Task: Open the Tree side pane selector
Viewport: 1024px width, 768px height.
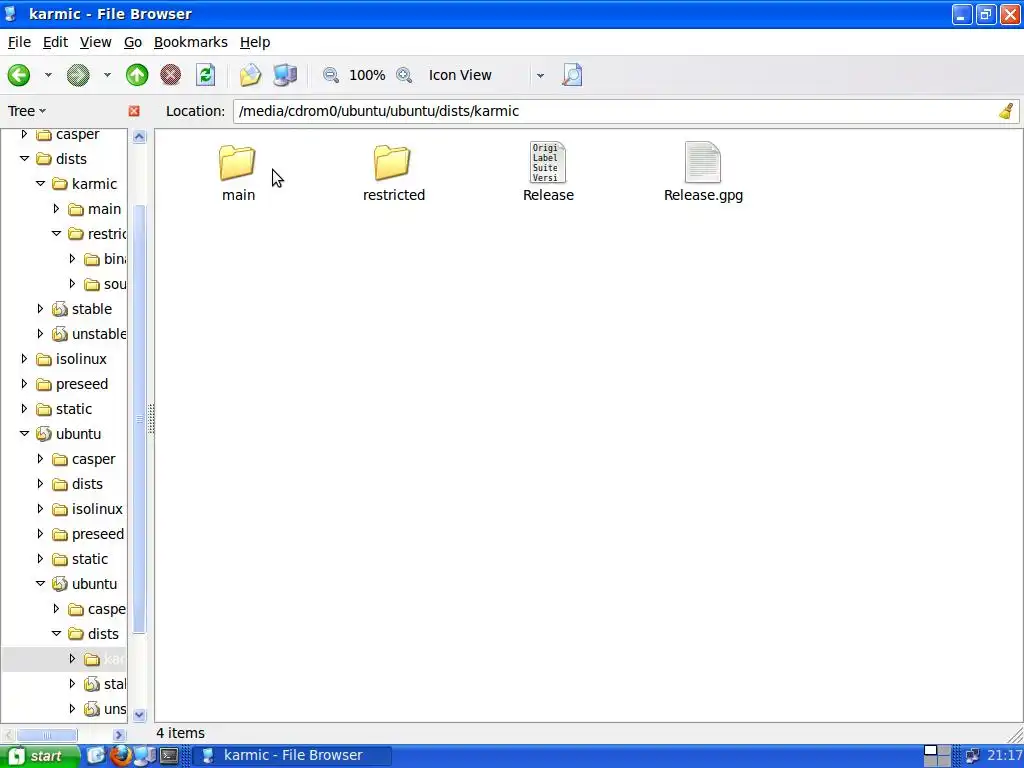Action: pos(27,111)
